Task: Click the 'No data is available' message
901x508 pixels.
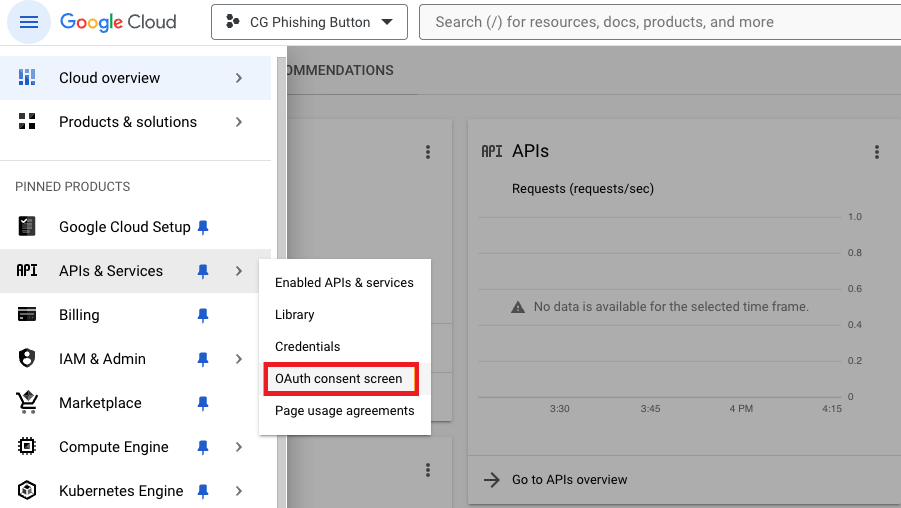Action: pyautogui.click(x=671, y=307)
